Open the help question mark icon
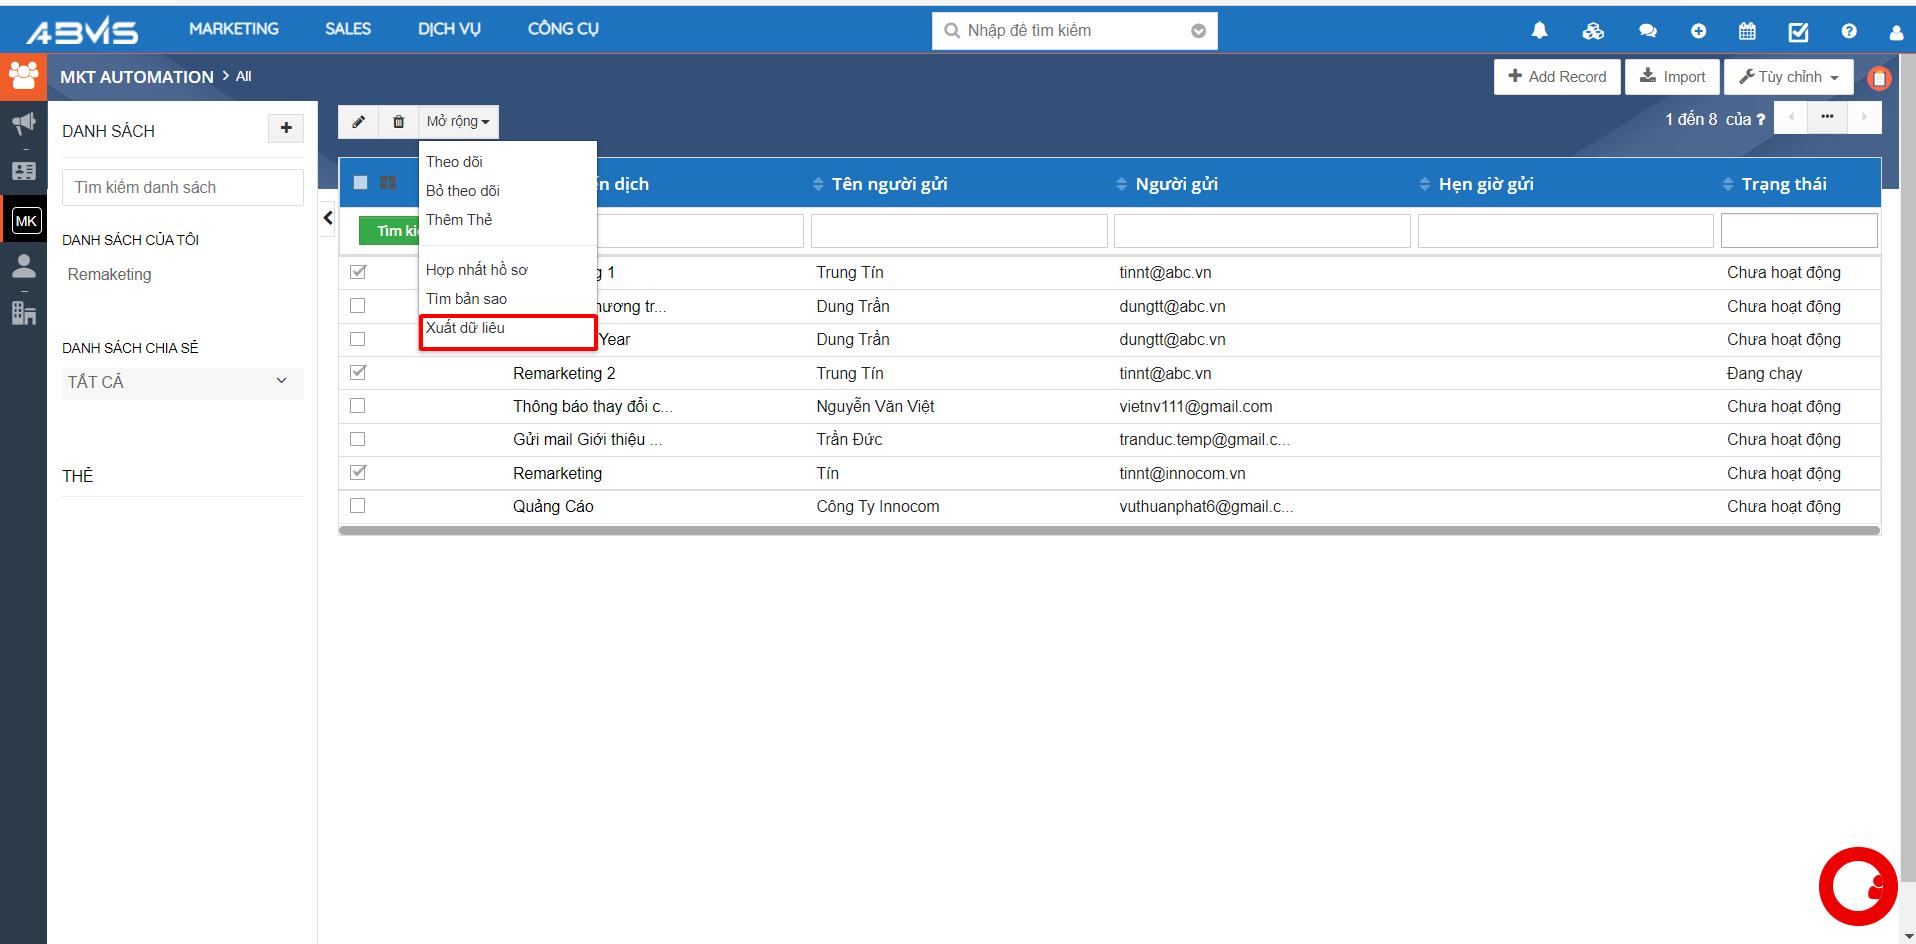The height and width of the screenshot is (944, 1916). coord(1848,31)
